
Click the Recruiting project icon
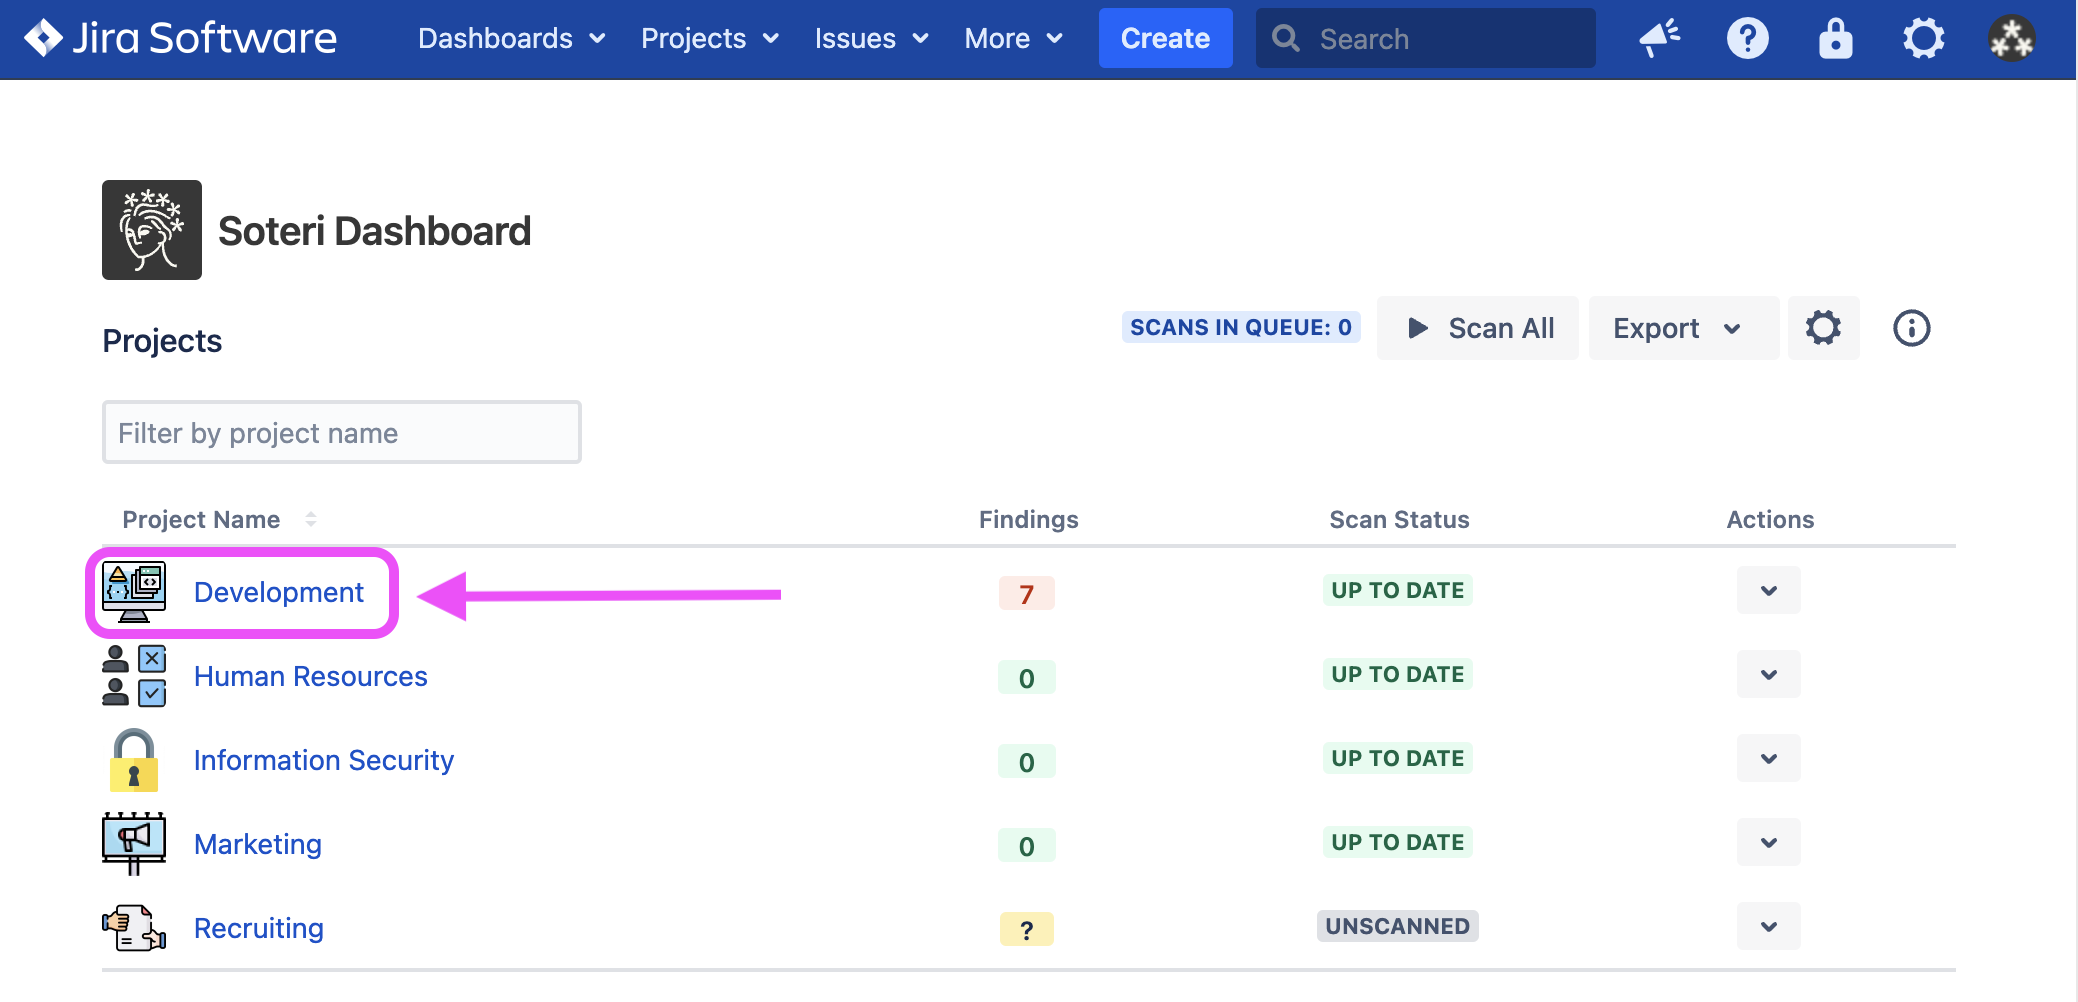tap(134, 928)
